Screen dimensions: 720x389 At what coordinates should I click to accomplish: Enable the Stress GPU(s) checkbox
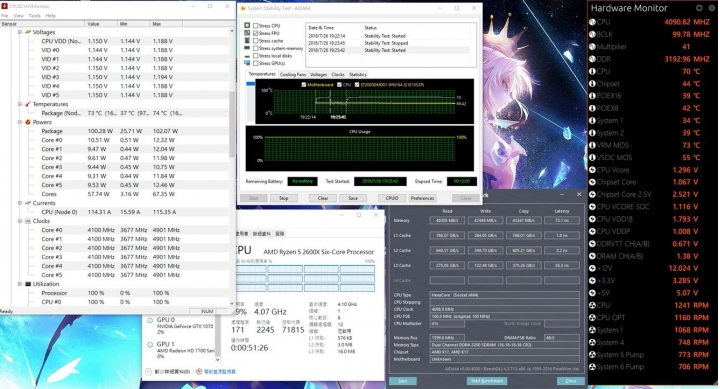(x=256, y=63)
